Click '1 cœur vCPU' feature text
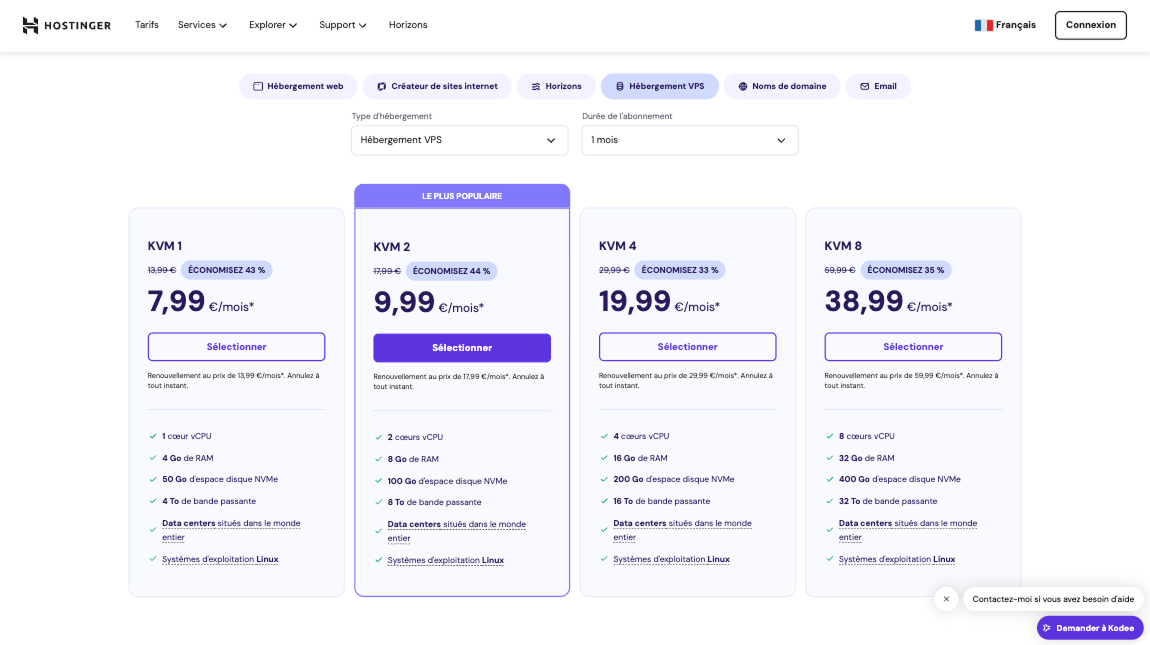The height and width of the screenshot is (645, 1150). click(x=187, y=436)
